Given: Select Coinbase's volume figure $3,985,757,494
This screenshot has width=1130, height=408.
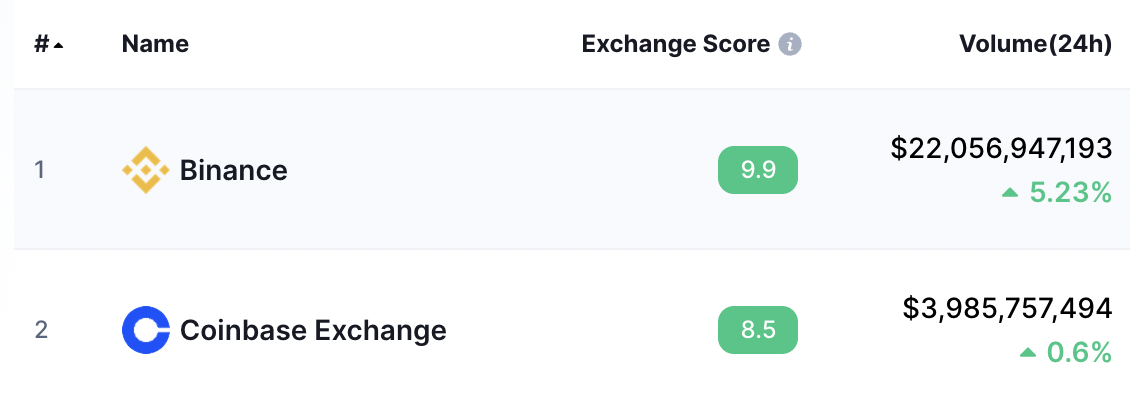Looking at the screenshot, I should (1007, 309).
